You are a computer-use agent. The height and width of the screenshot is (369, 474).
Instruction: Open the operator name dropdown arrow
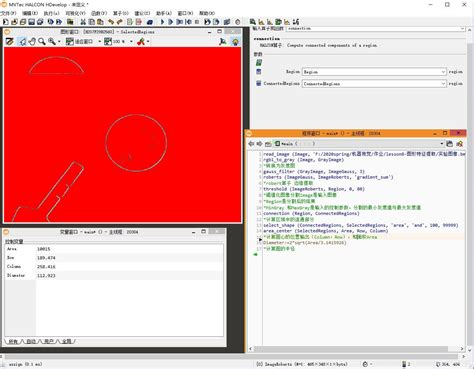[x=462, y=29]
